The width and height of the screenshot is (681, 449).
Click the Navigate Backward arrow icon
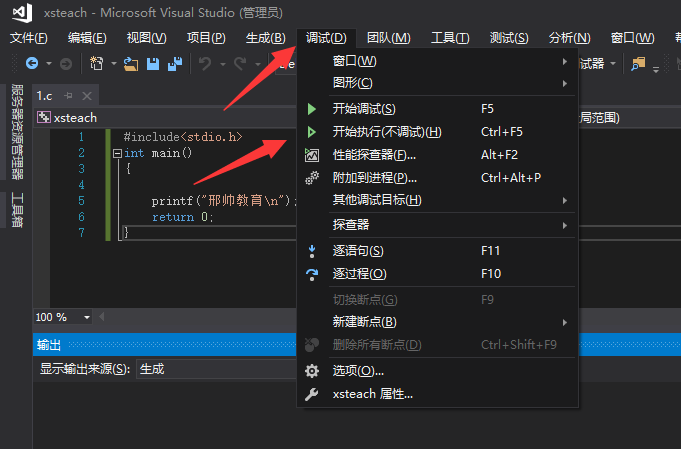click(31, 63)
